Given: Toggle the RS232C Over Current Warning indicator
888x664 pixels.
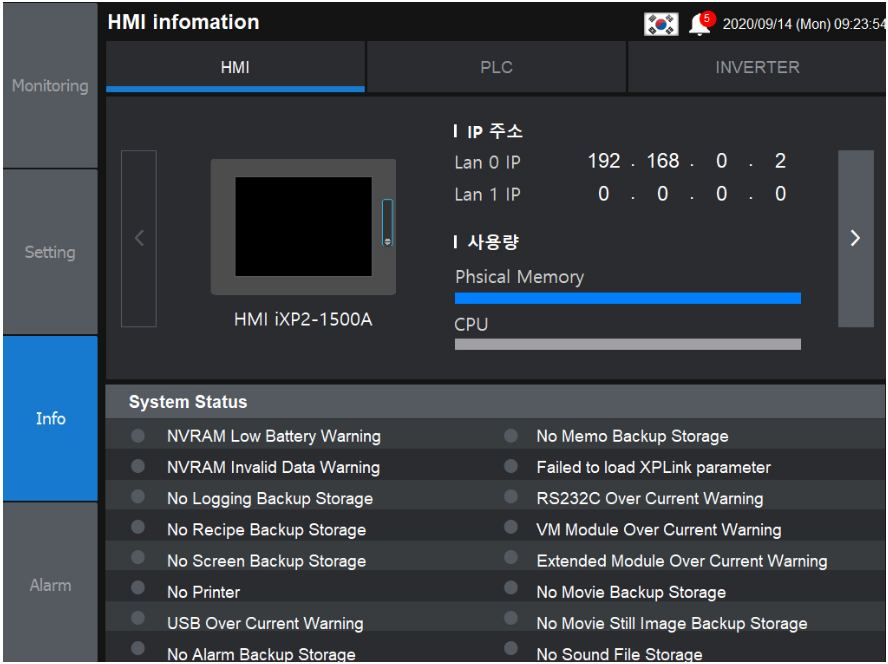Looking at the screenshot, I should pyautogui.click(x=511, y=498).
